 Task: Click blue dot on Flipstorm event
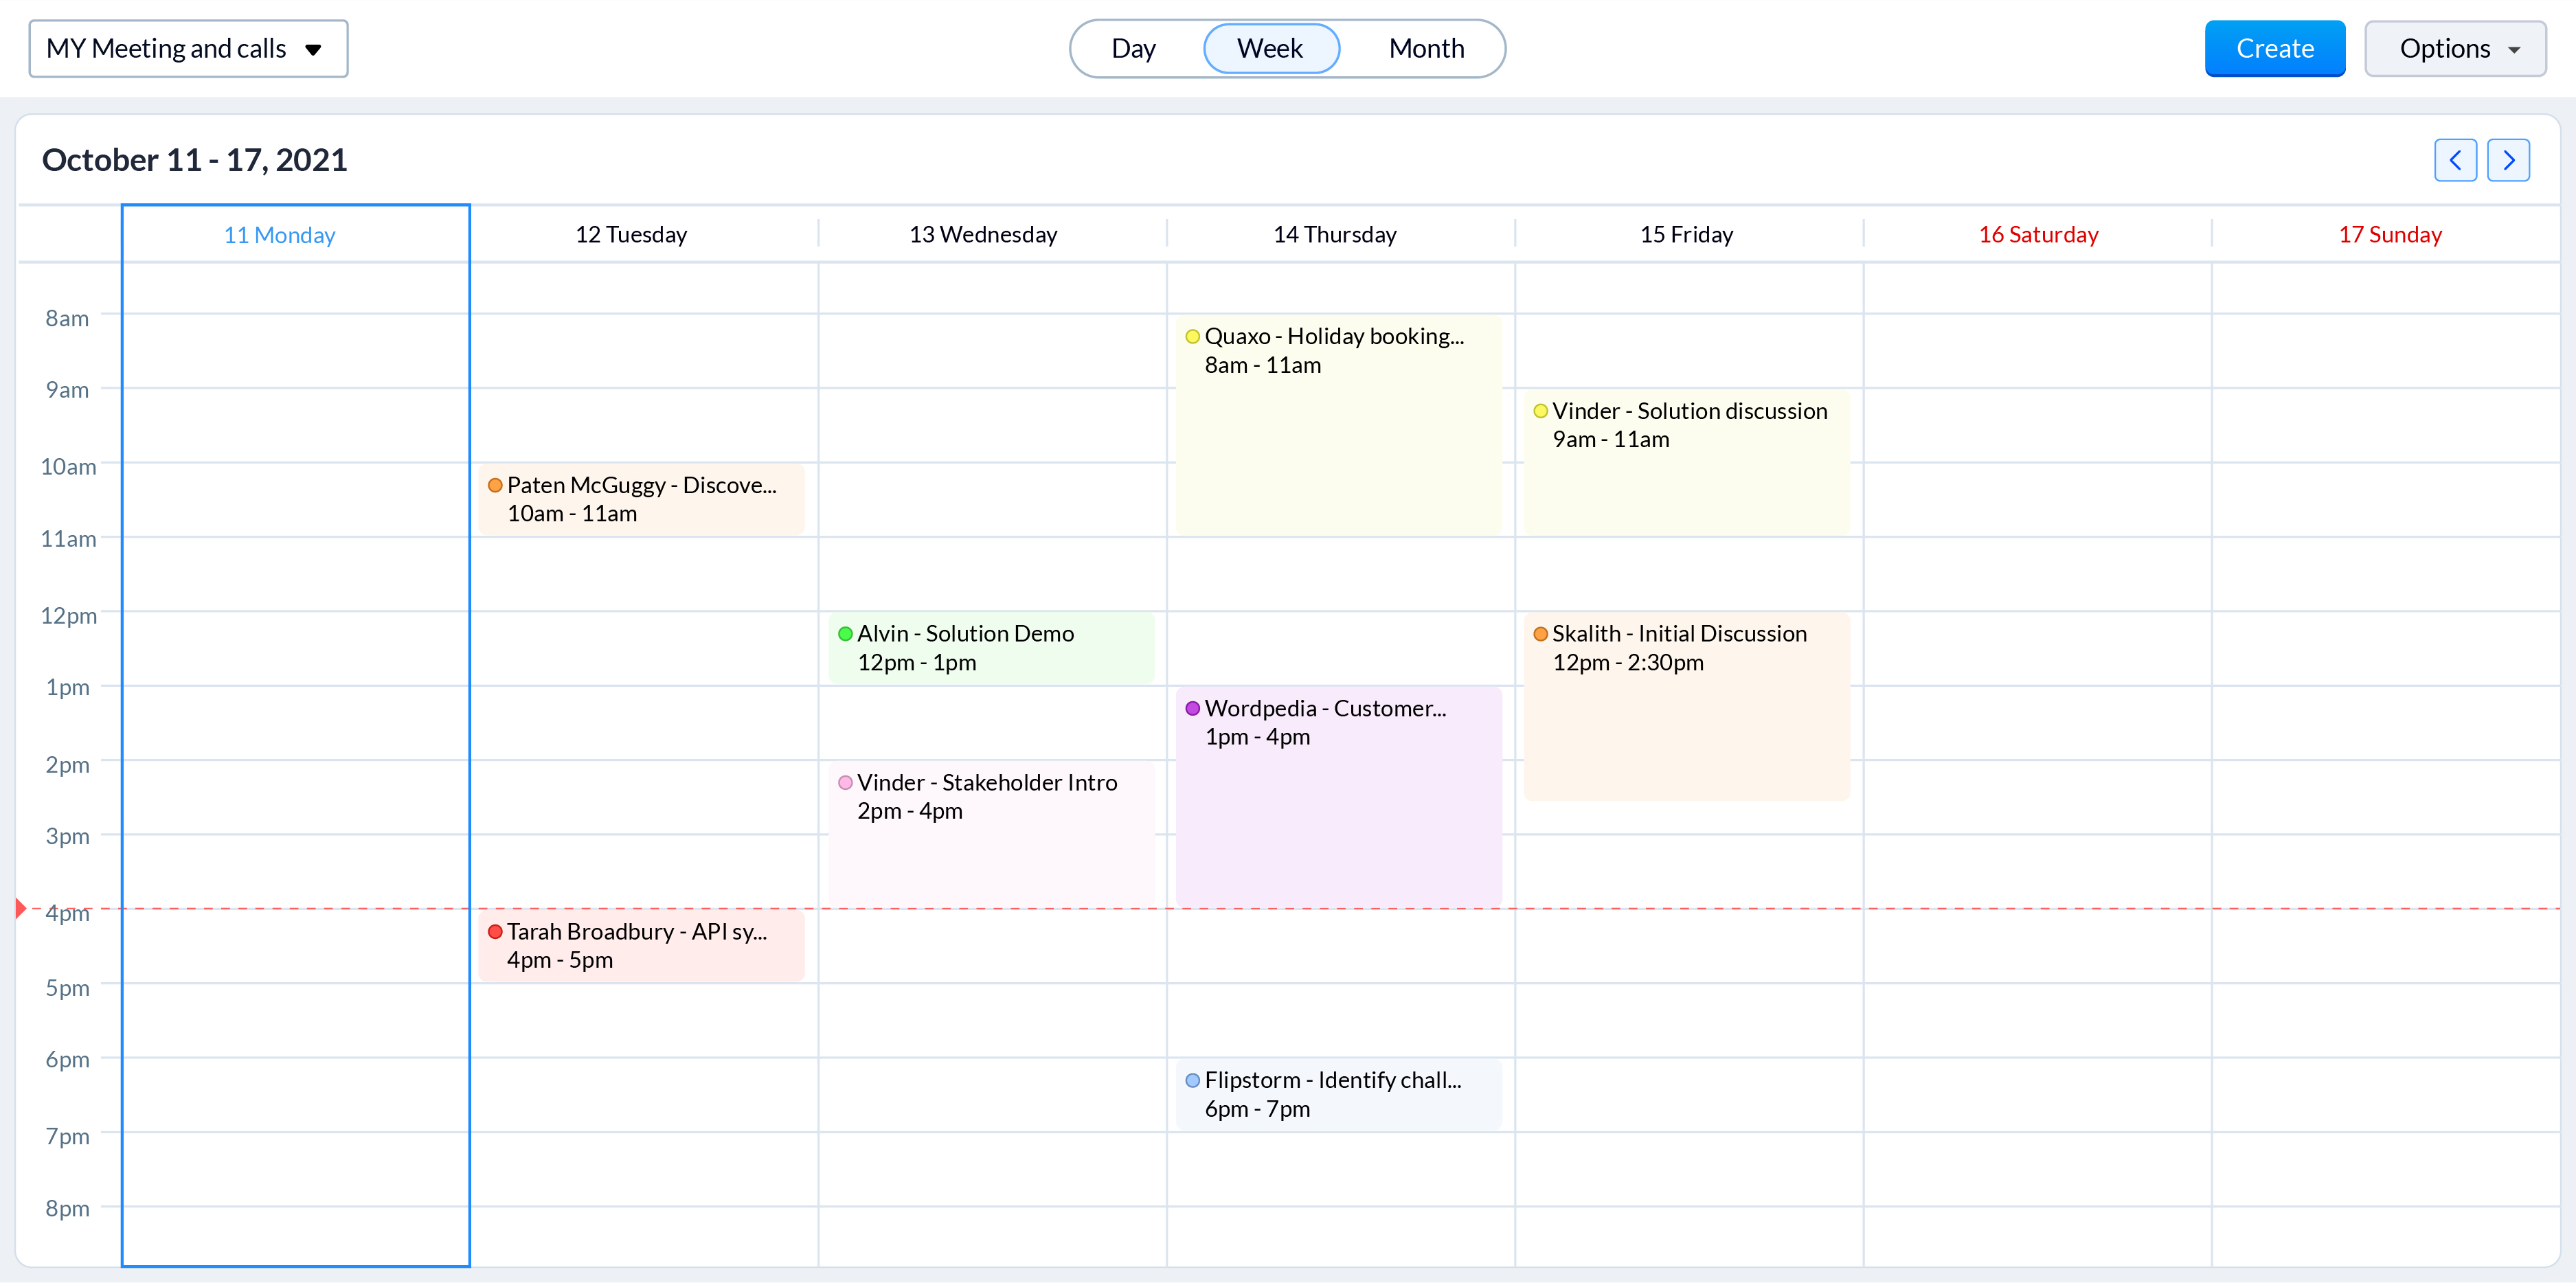tap(1192, 1080)
